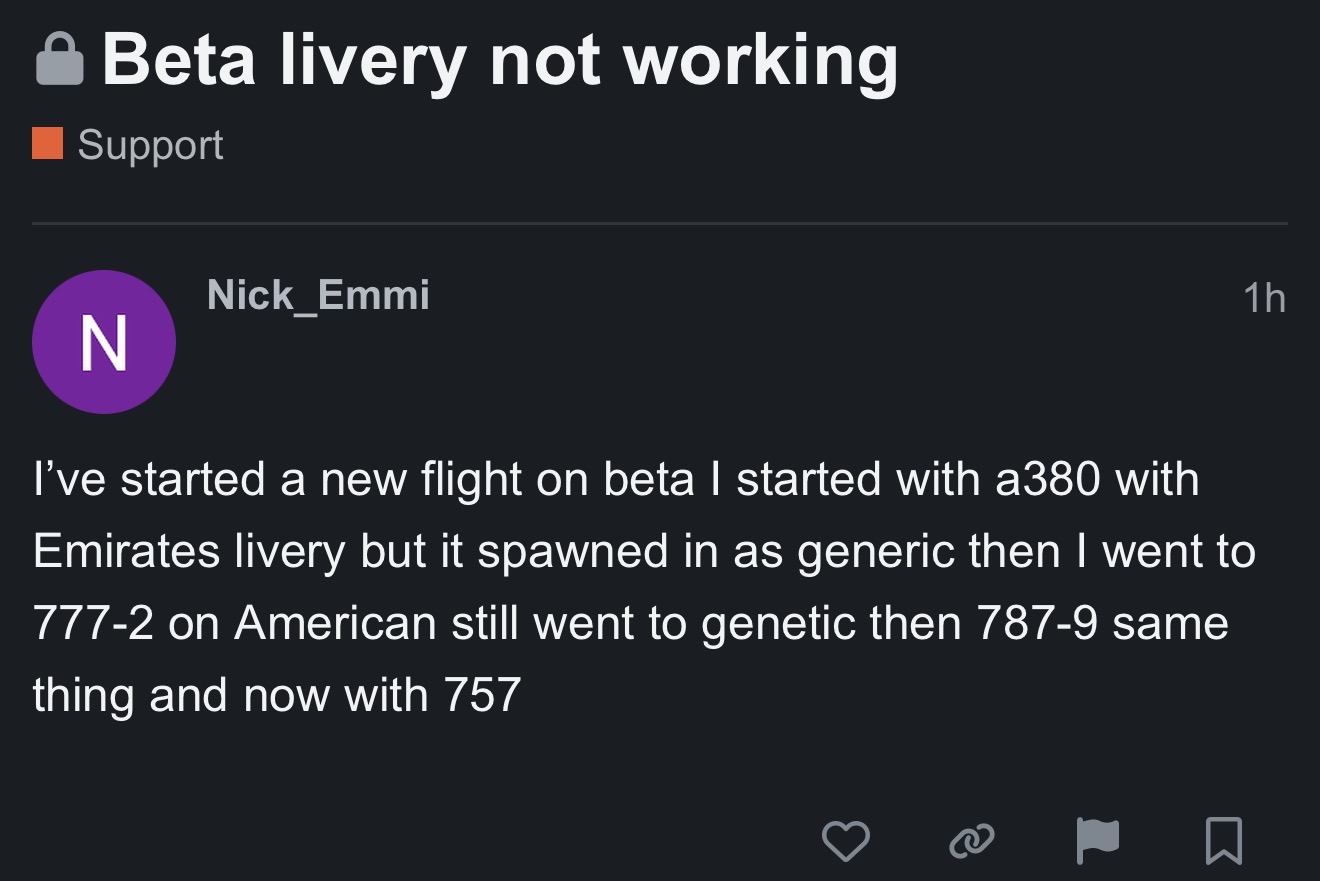
Task: Click the word "American" in the post
Action: pos(335,623)
